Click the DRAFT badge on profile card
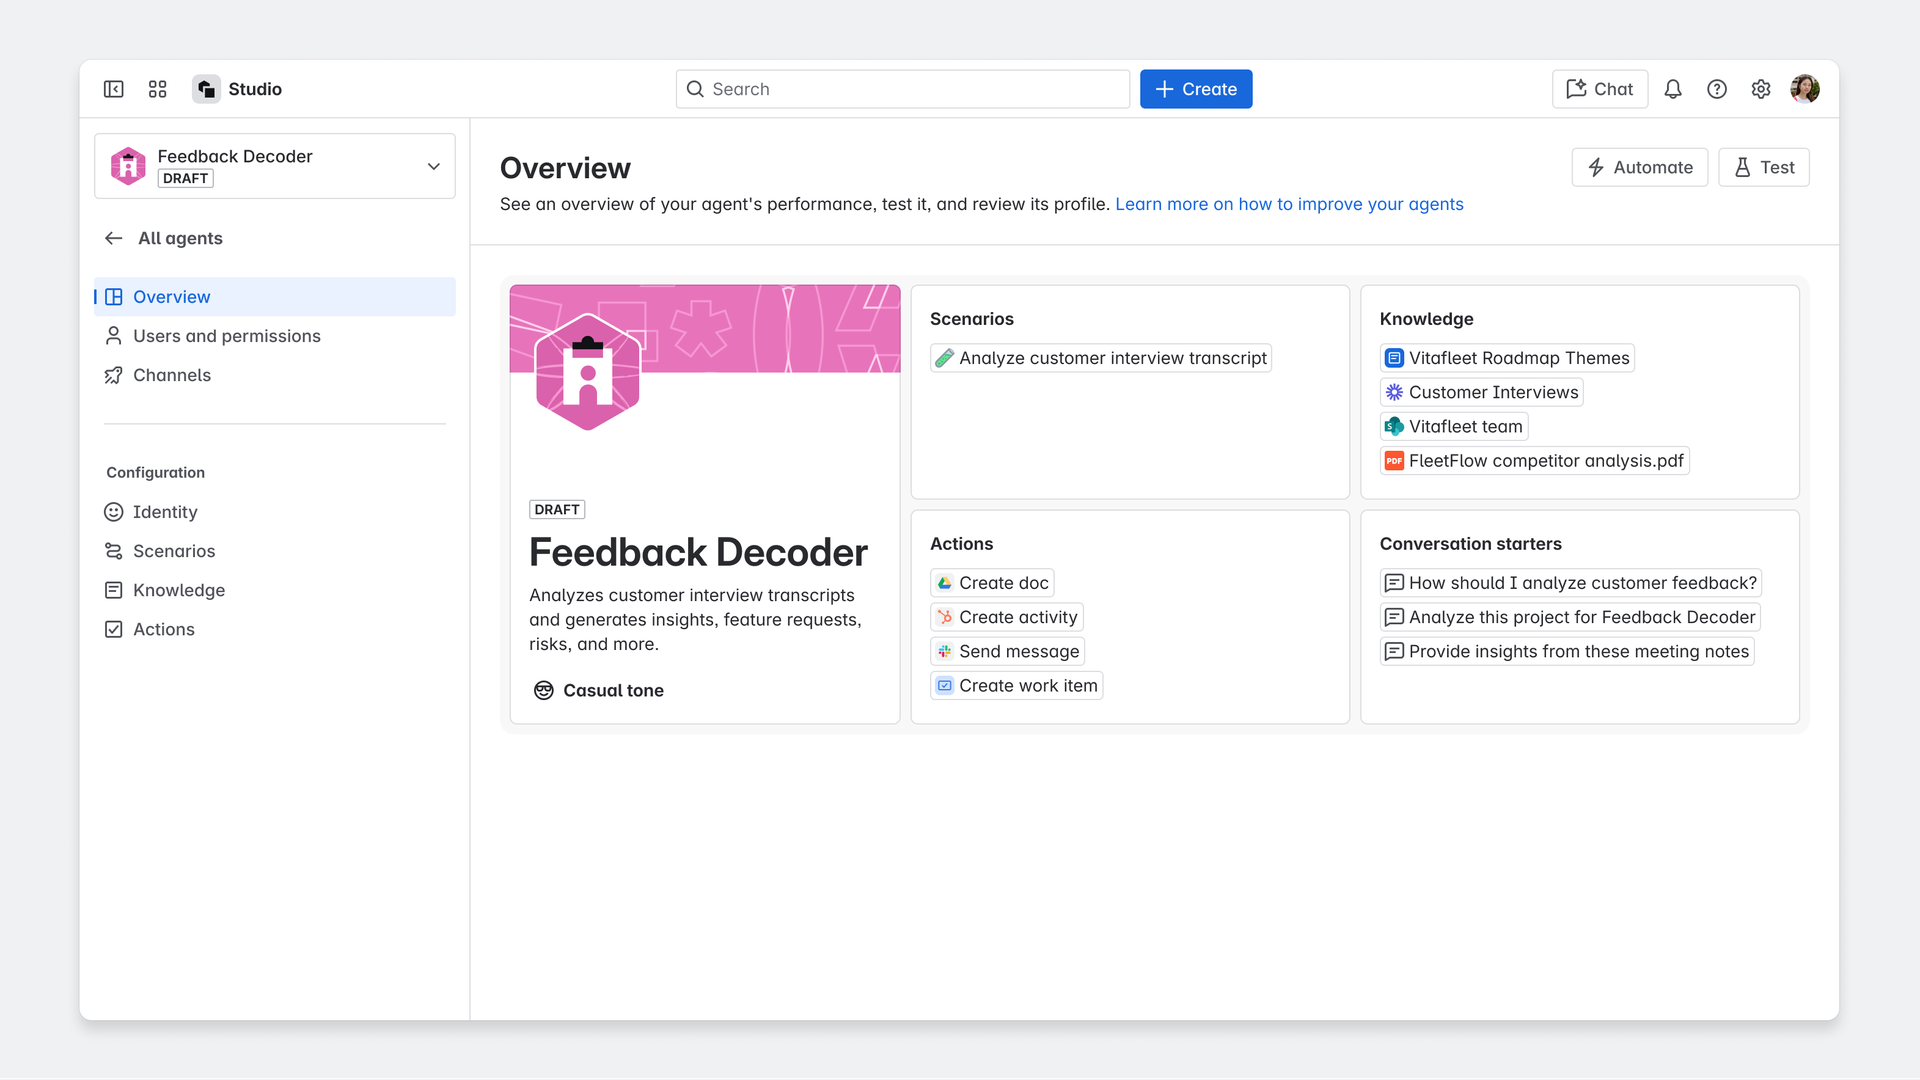Image resolution: width=1920 pixels, height=1080 pixels. coord(557,510)
